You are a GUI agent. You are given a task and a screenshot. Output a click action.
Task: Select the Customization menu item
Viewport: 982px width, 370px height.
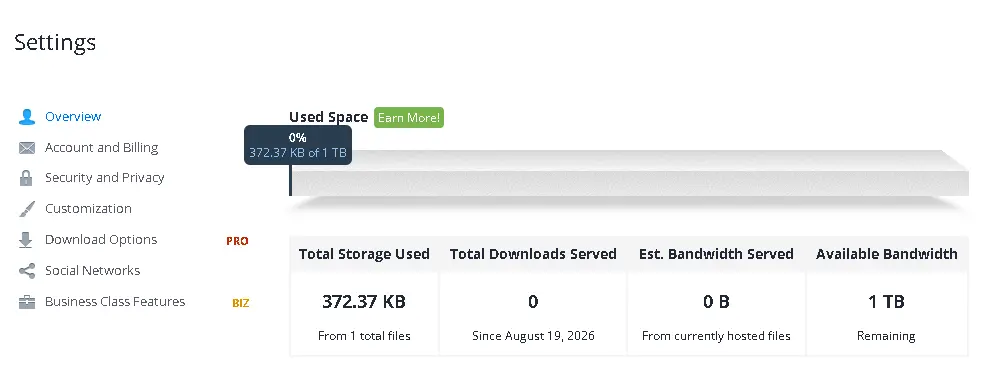88,208
